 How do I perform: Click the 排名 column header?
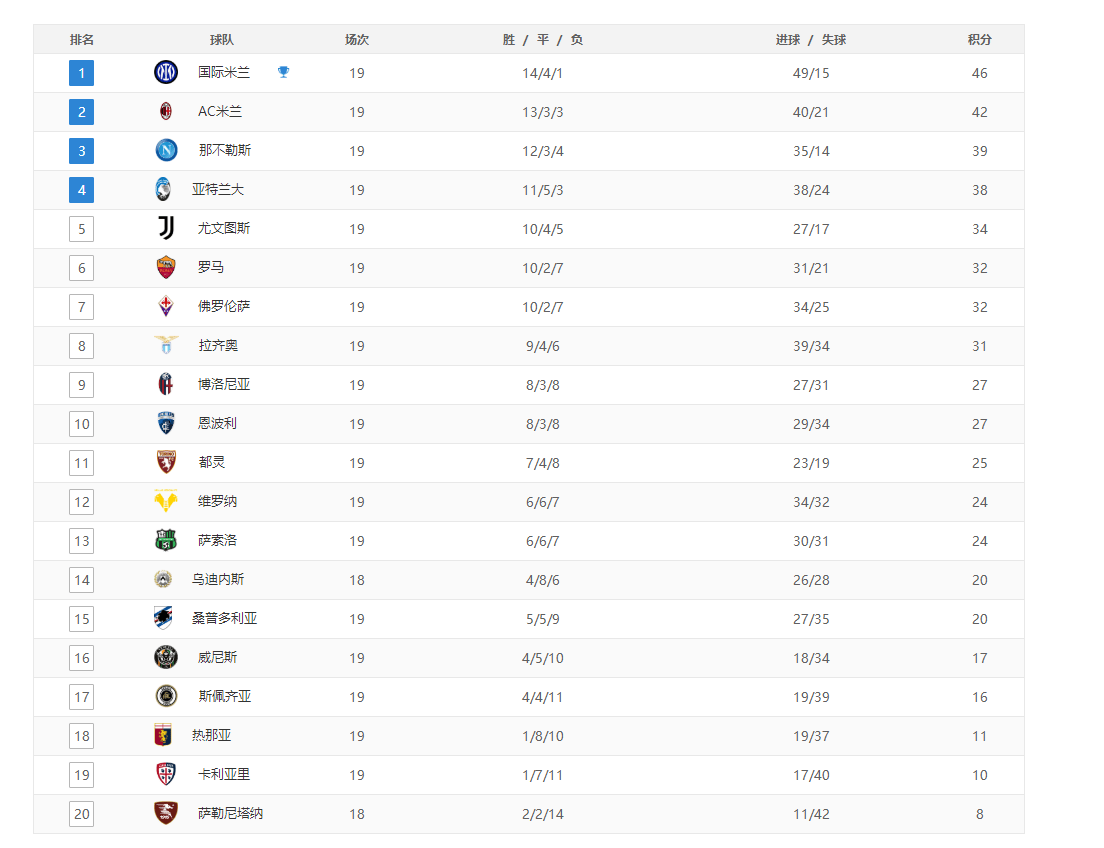click(82, 39)
